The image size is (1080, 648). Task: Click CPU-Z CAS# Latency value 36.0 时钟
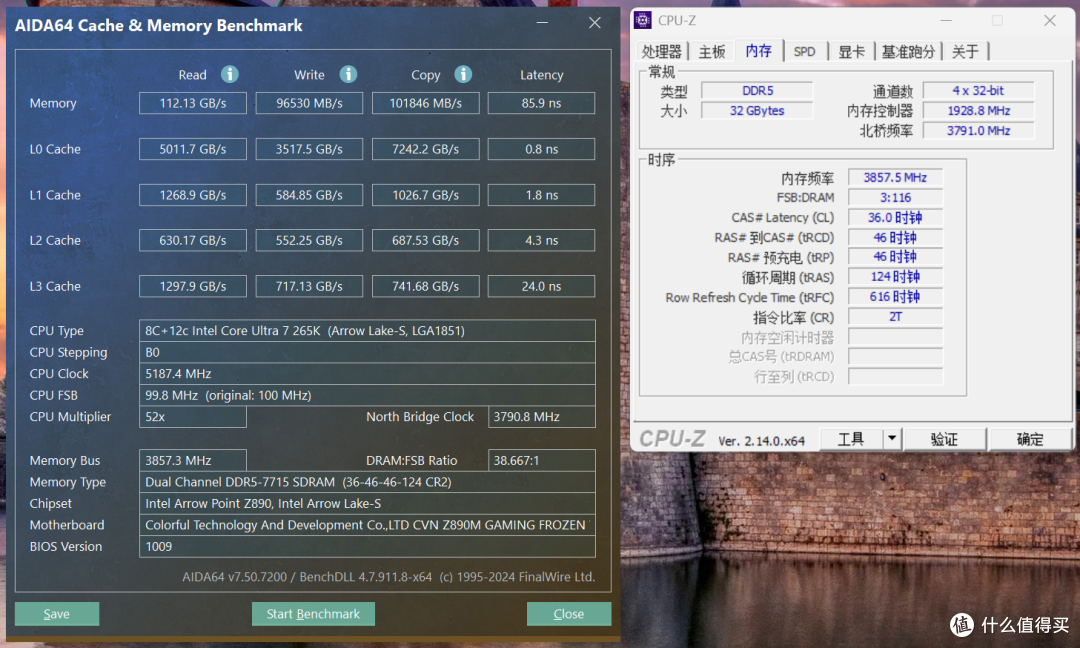pos(895,217)
